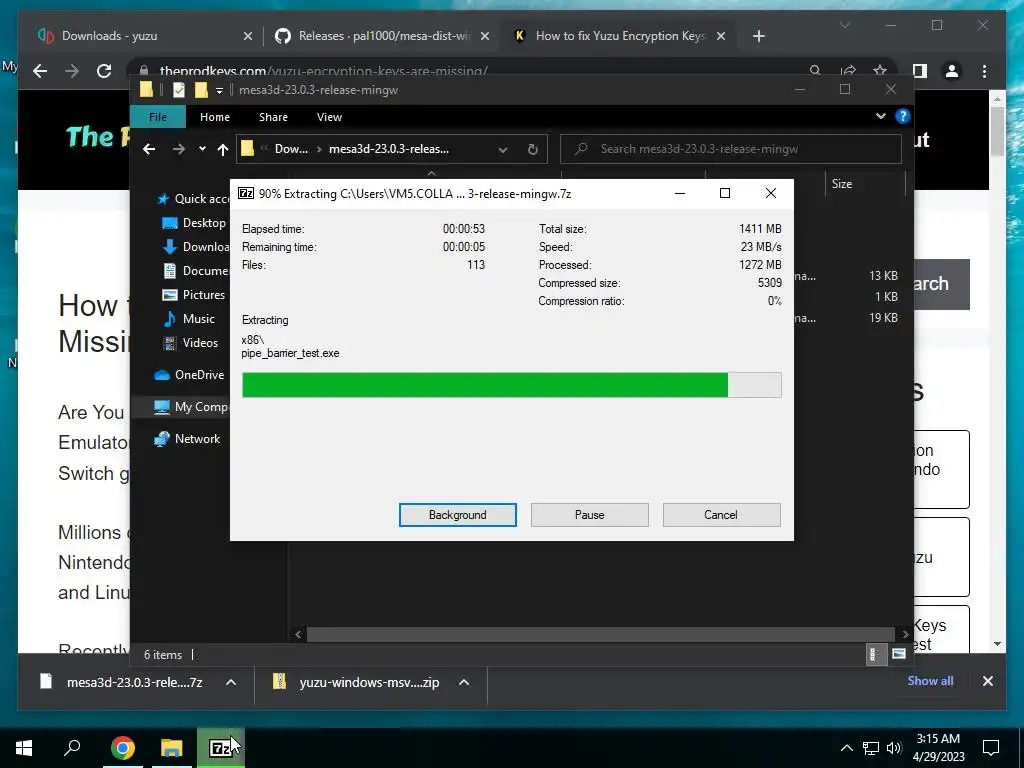Refresh the mesa3d folder view
The height and width of the screenshot is (768, 1024).
pos(532,150)
